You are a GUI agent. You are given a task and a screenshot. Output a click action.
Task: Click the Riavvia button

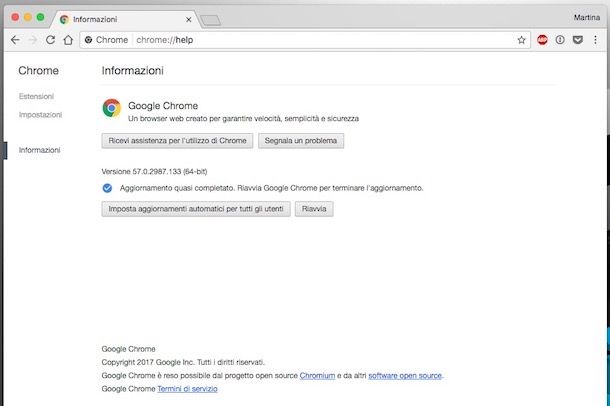tap(314, 209)
